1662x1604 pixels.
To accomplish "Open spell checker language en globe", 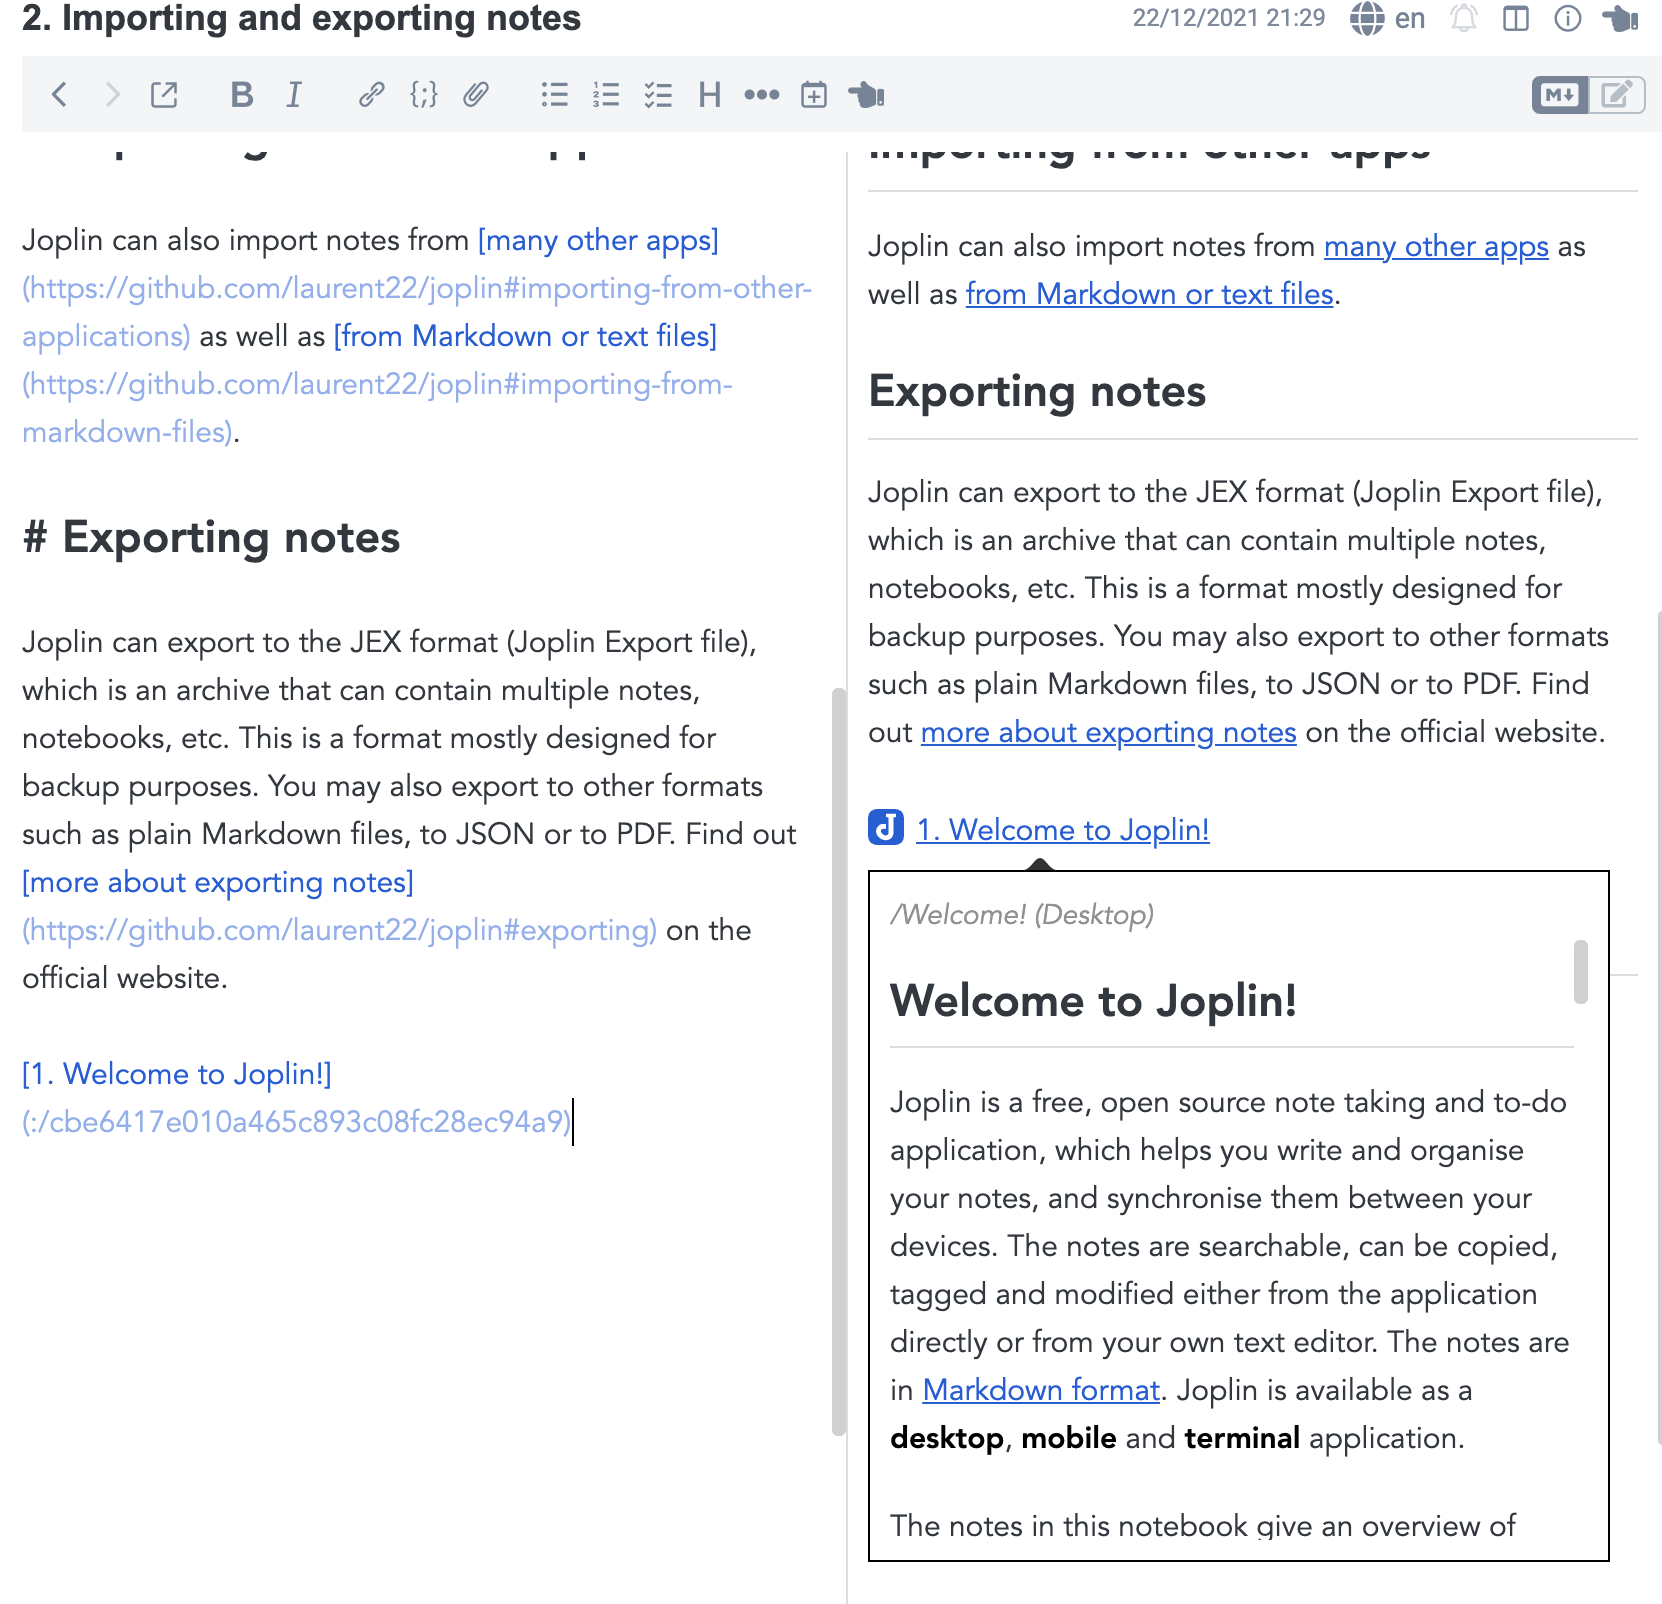I will click(x=1388, y=18).
